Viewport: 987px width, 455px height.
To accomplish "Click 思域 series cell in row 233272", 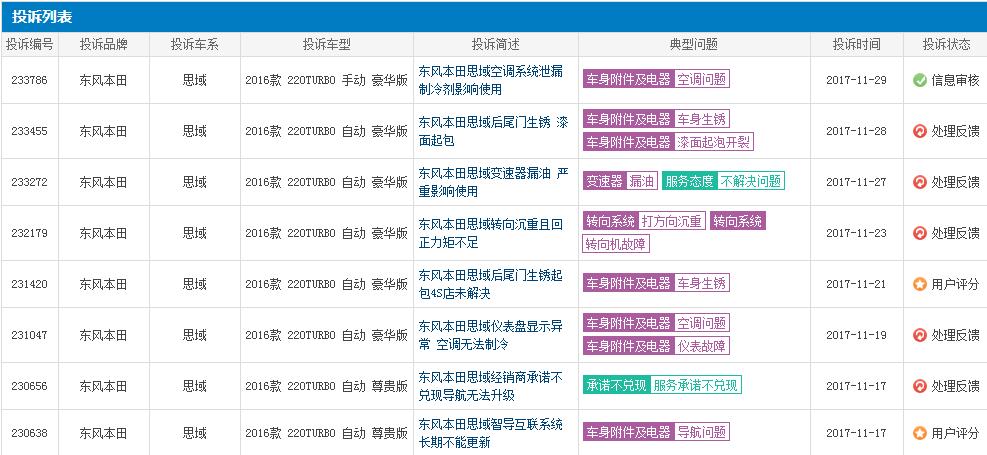I will 195,182.
